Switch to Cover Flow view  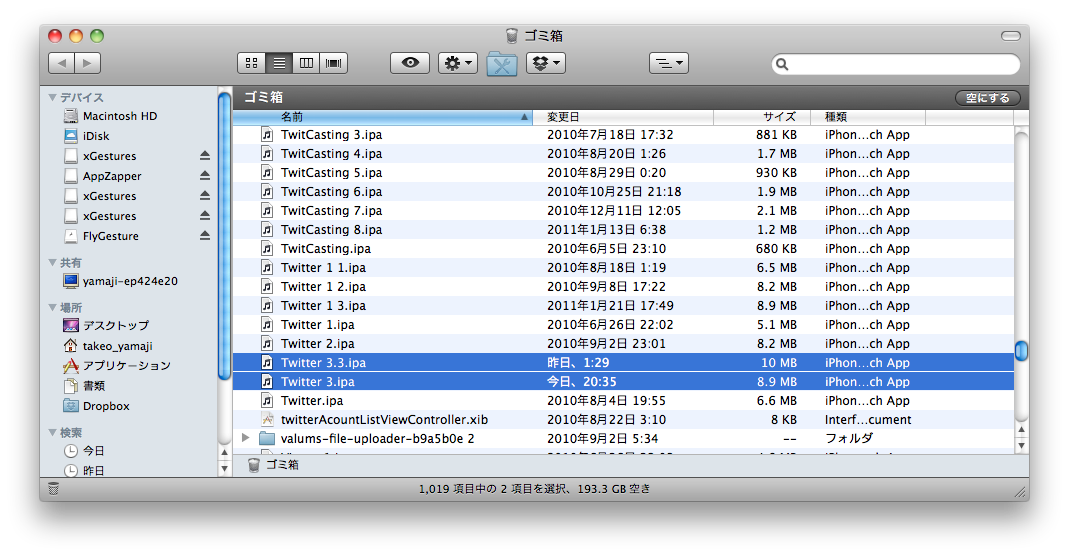point(334,63)
